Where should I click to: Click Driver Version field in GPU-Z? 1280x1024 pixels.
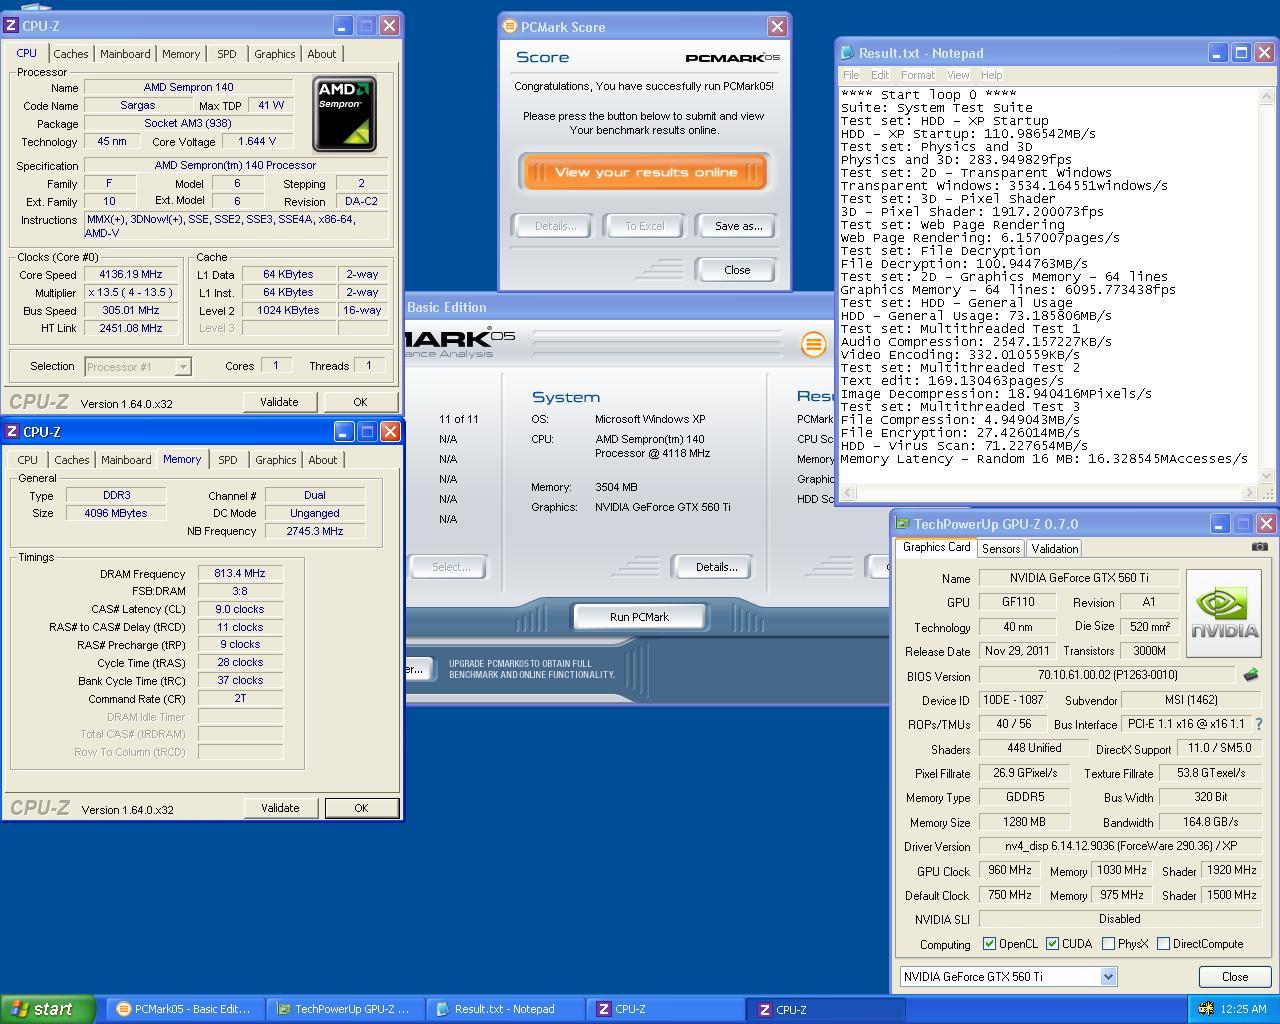[1120, 846]
